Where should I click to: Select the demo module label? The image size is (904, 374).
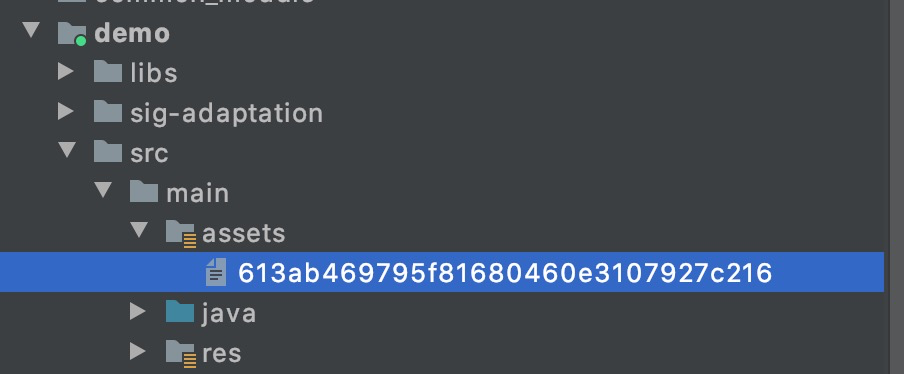(x=132, y=33)
